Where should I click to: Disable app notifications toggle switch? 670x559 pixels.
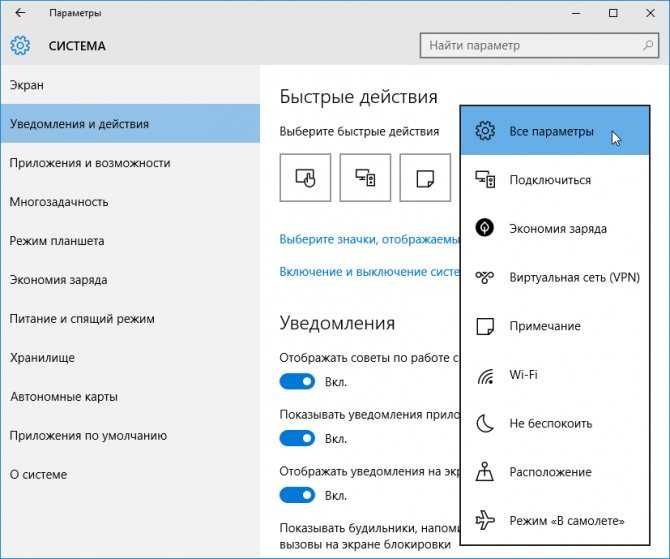click(297, 438)
